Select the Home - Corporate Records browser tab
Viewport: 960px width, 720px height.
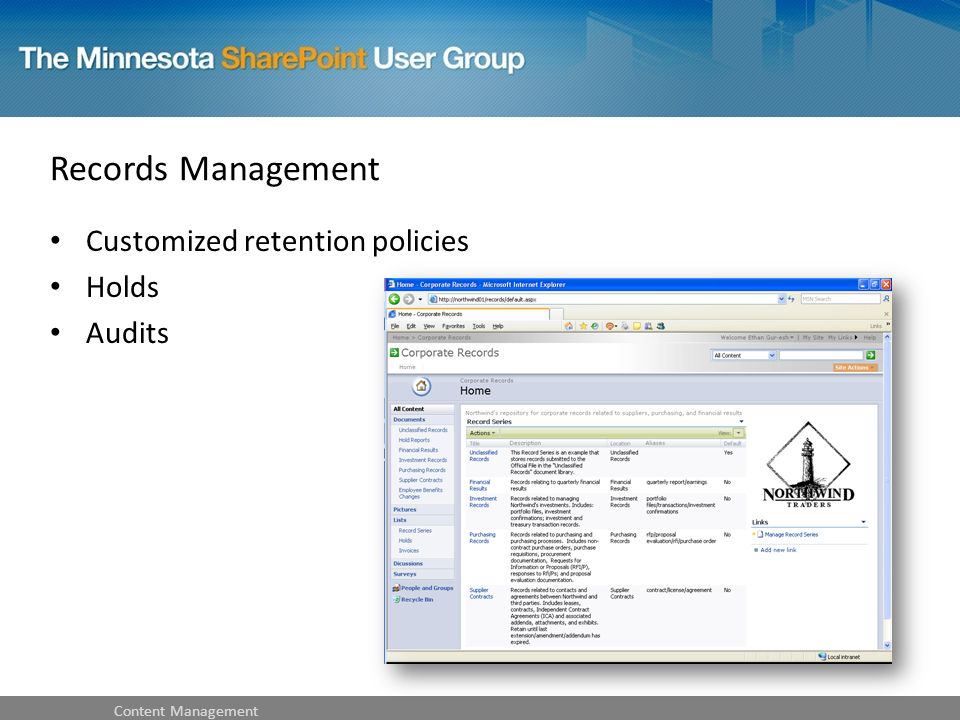pos(468,314)
